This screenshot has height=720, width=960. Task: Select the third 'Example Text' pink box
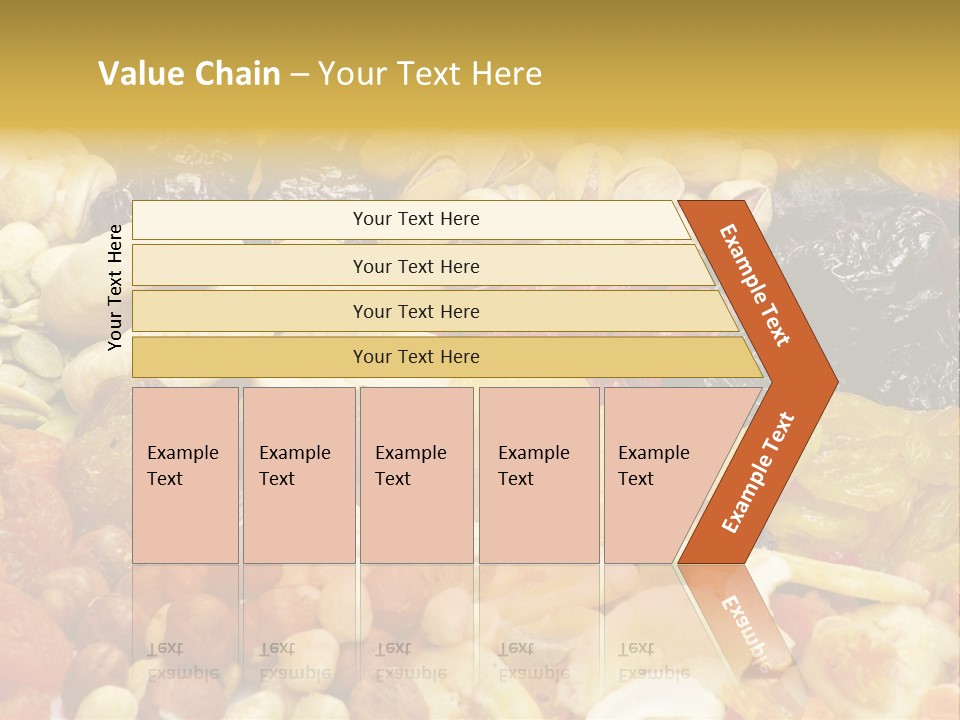point(416,475)
